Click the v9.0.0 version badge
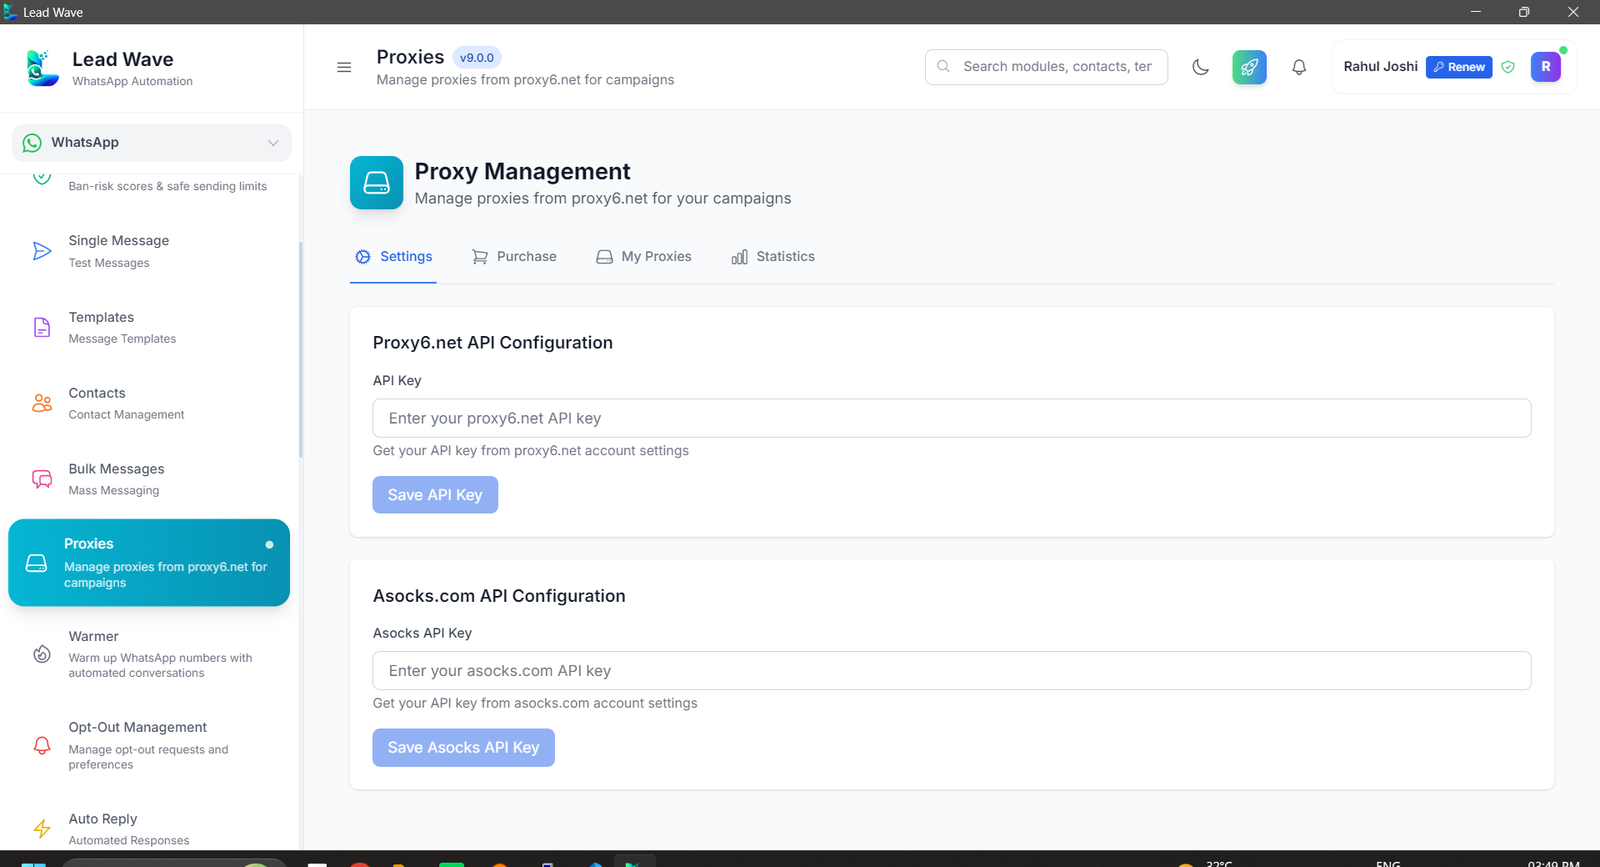The image size is (1600, 867). (x=477, y=58)
